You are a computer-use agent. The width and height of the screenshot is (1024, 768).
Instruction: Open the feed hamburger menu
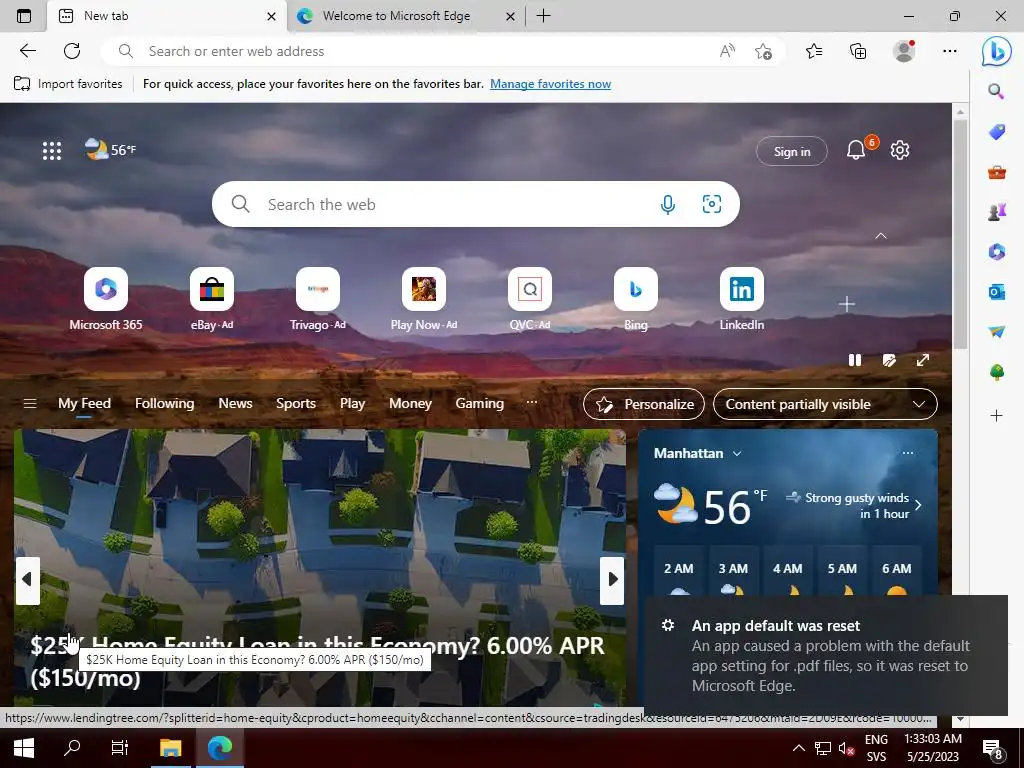coord(30,404)
